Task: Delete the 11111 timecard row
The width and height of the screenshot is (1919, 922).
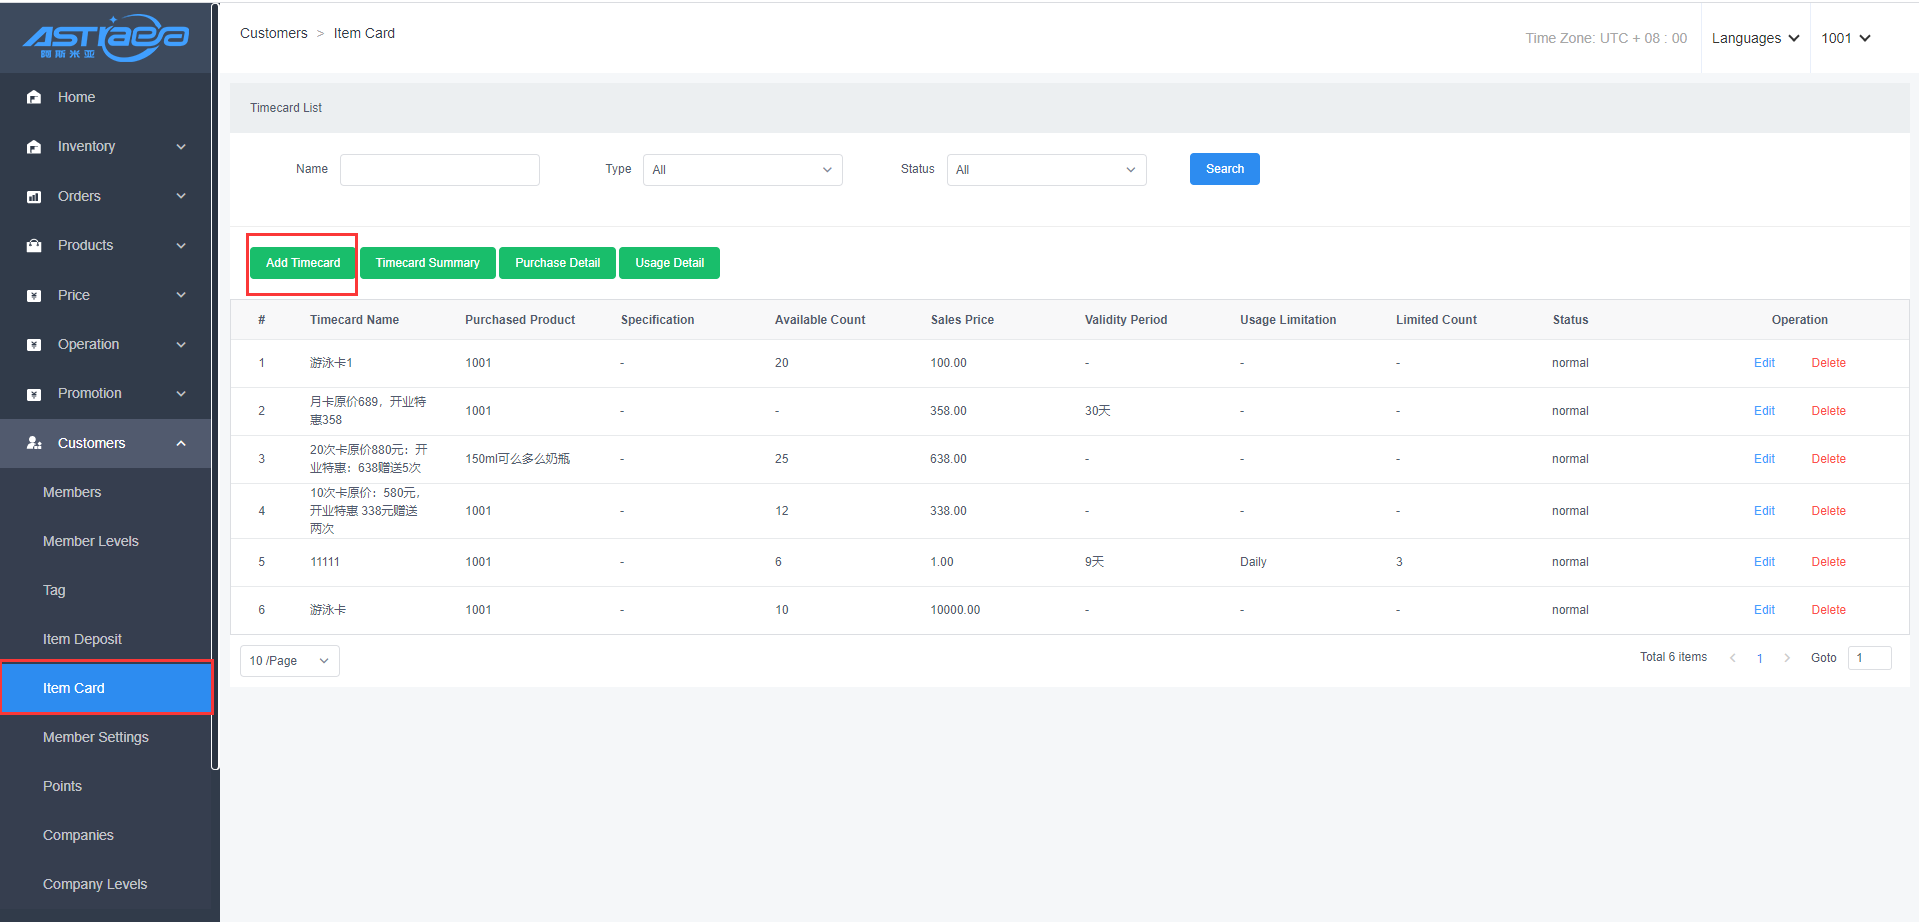Action: (1828, 562)
